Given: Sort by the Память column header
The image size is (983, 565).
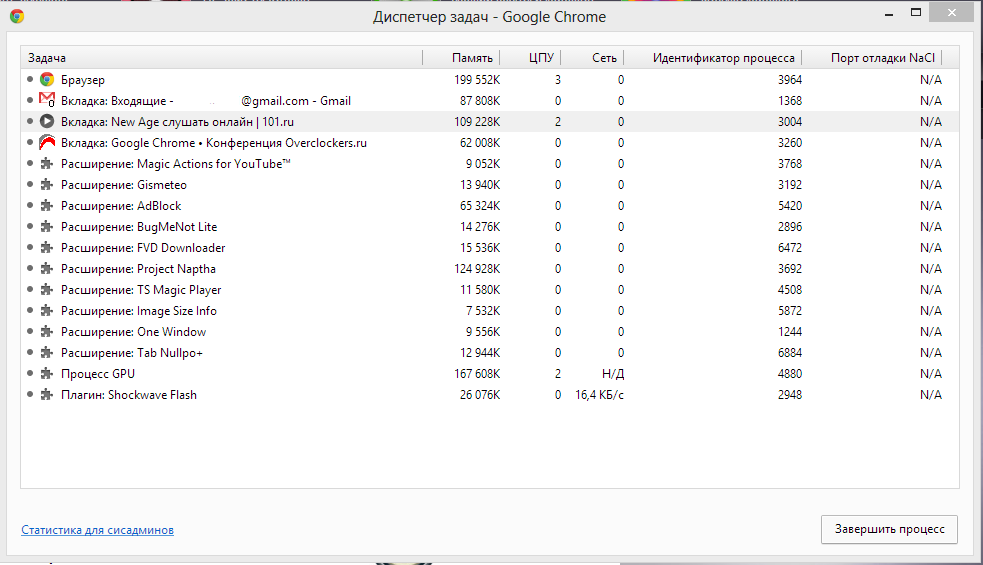Looking at the screenshot, I should point(461,58).
